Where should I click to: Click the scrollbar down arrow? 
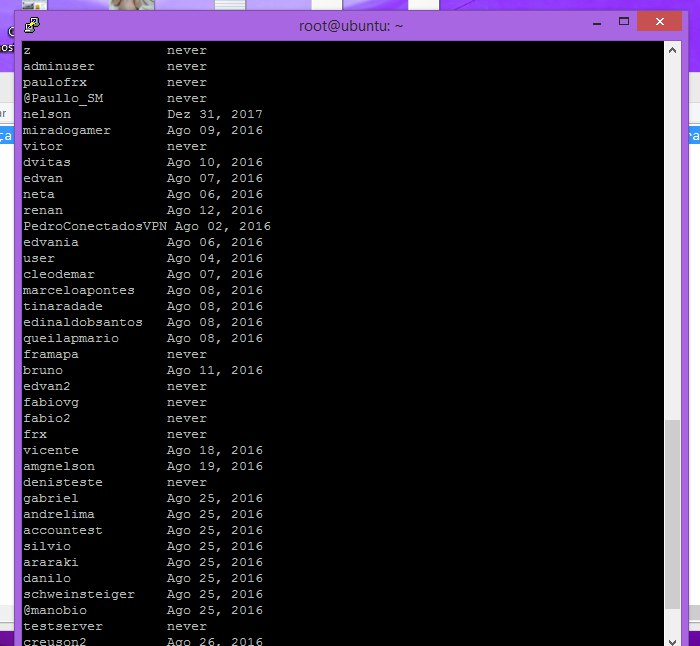point(672,641)
